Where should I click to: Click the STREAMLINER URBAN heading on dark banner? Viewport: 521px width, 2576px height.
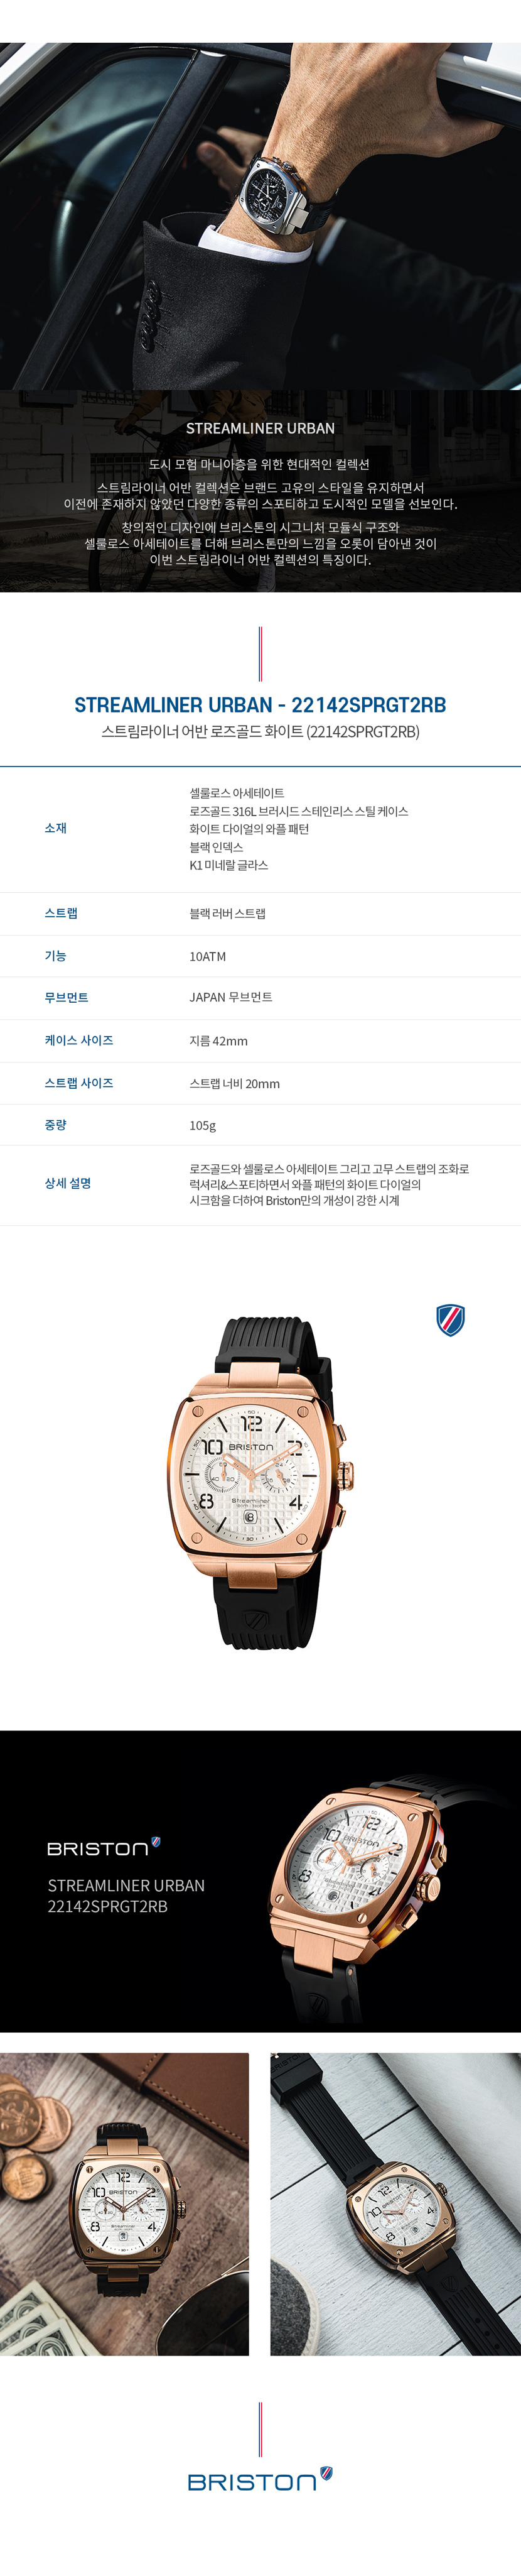click(260, 428)
